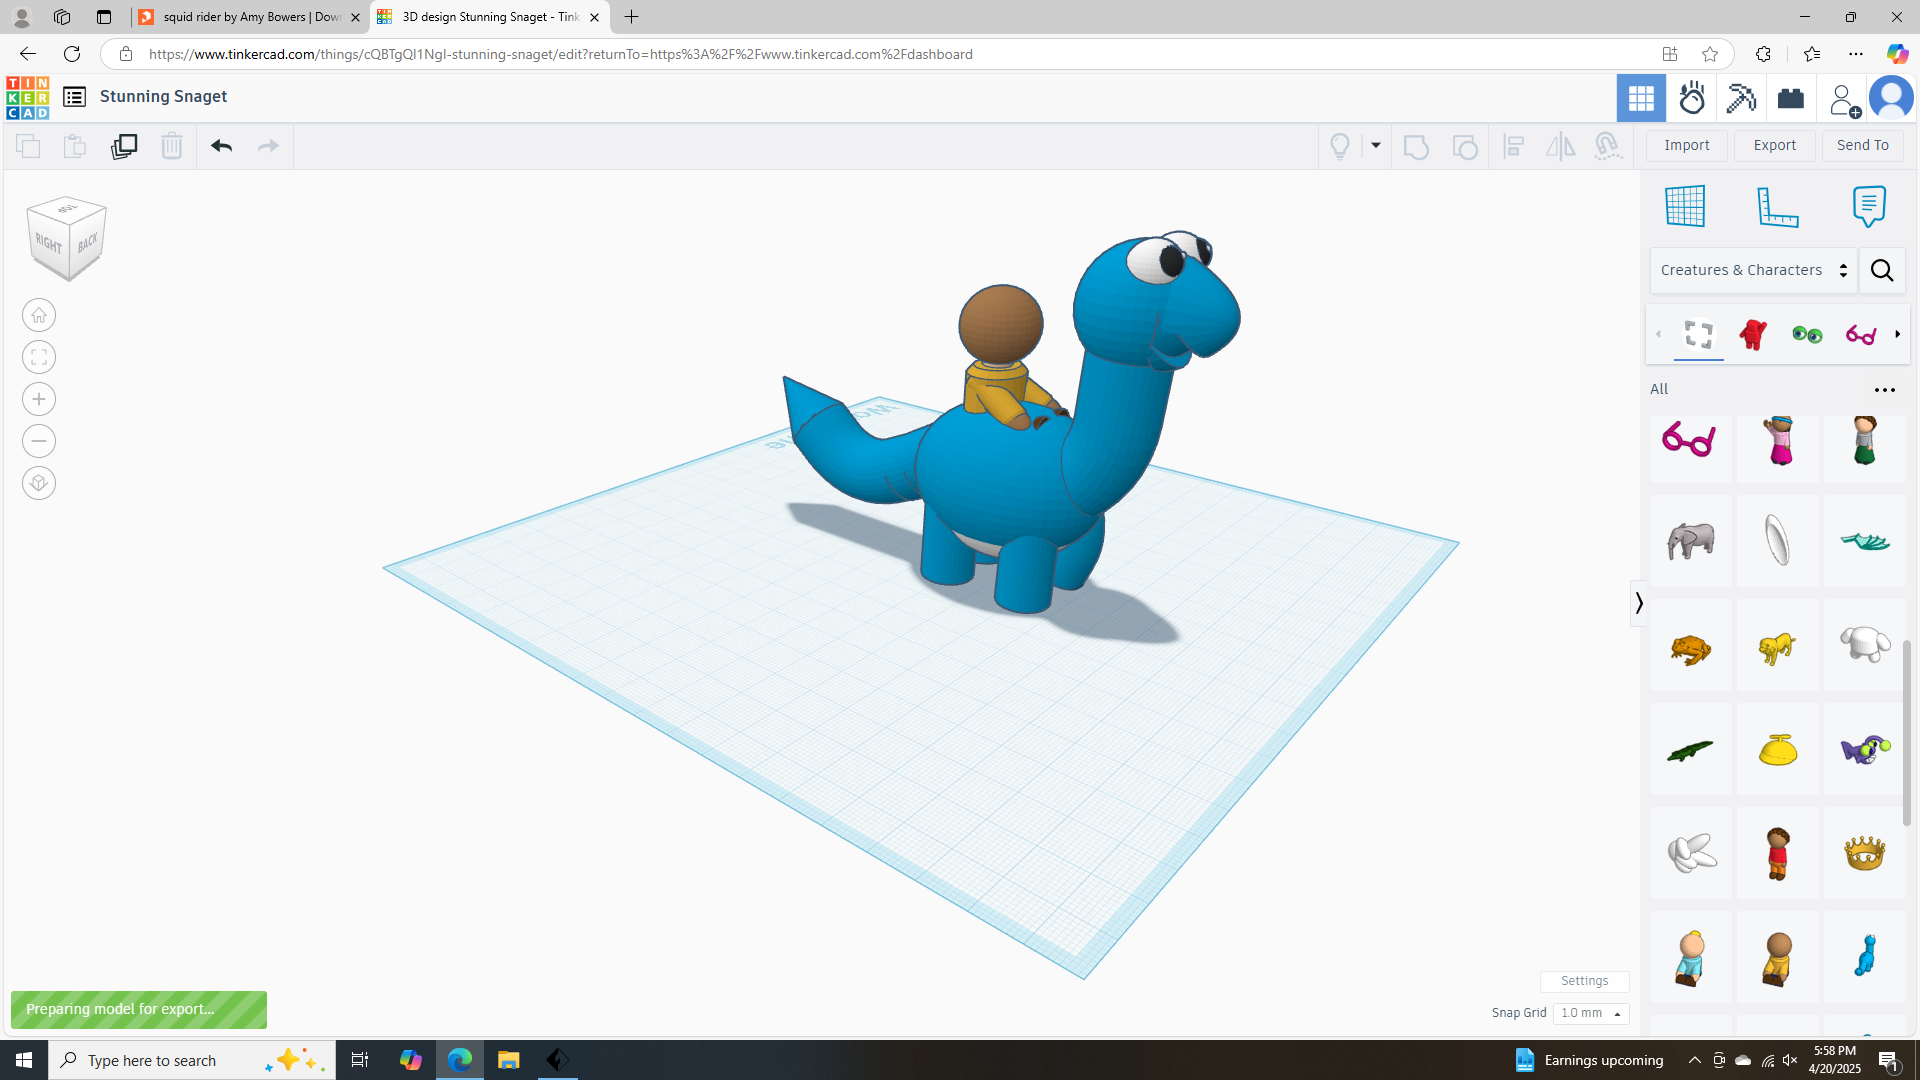Open the three-dots options beside All
This screenshot has width=1920, height=1080.
pos(1885,390)
